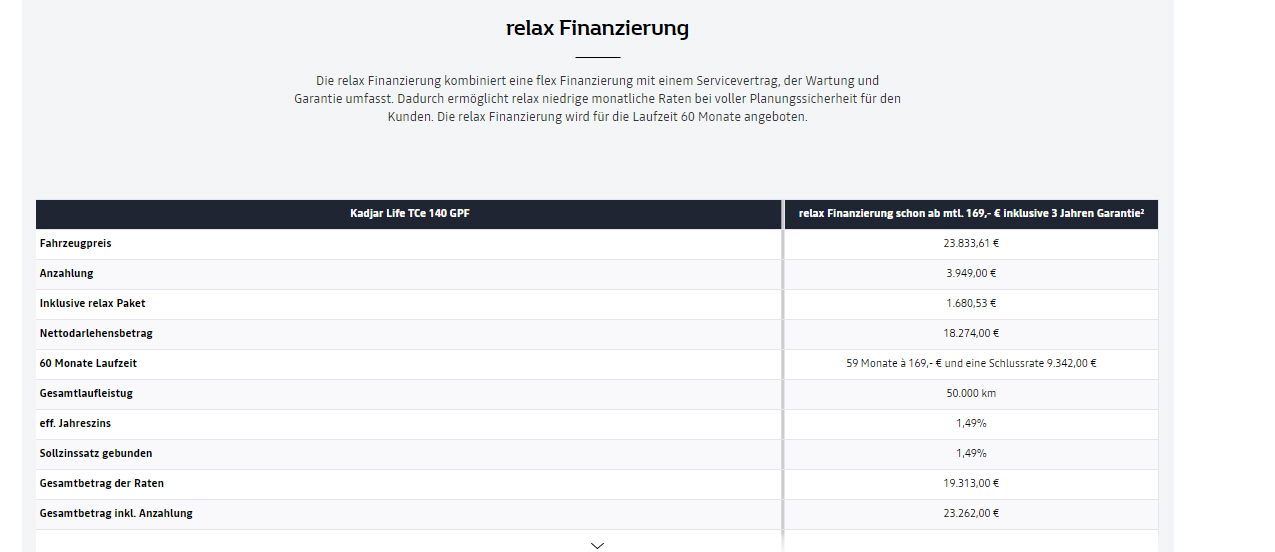1275x552 pixels.
Task: Select the Kadjar Life TCe 140 GPF column header
Action: click(409, 213)
